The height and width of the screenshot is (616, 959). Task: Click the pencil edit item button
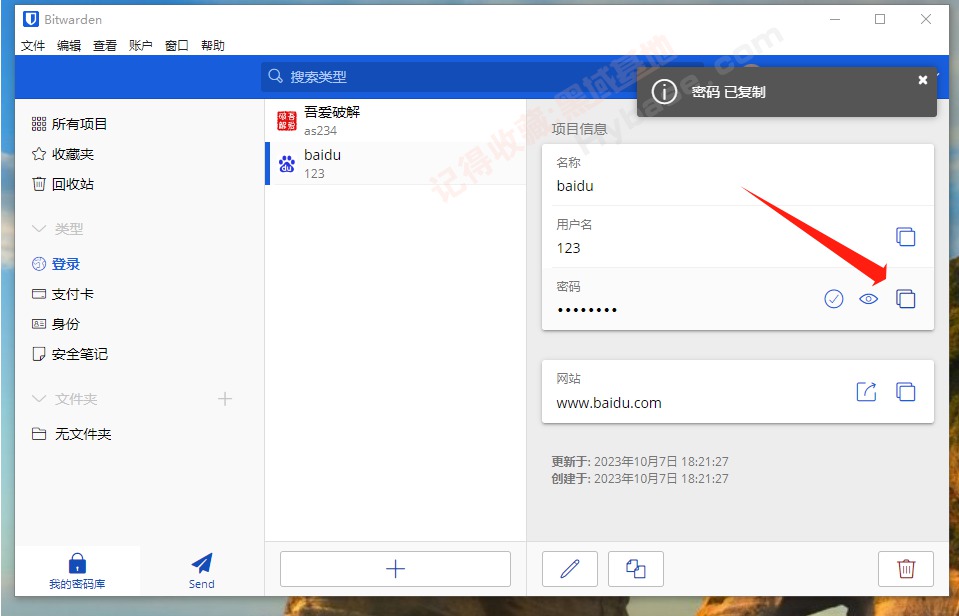click(569, 569)
